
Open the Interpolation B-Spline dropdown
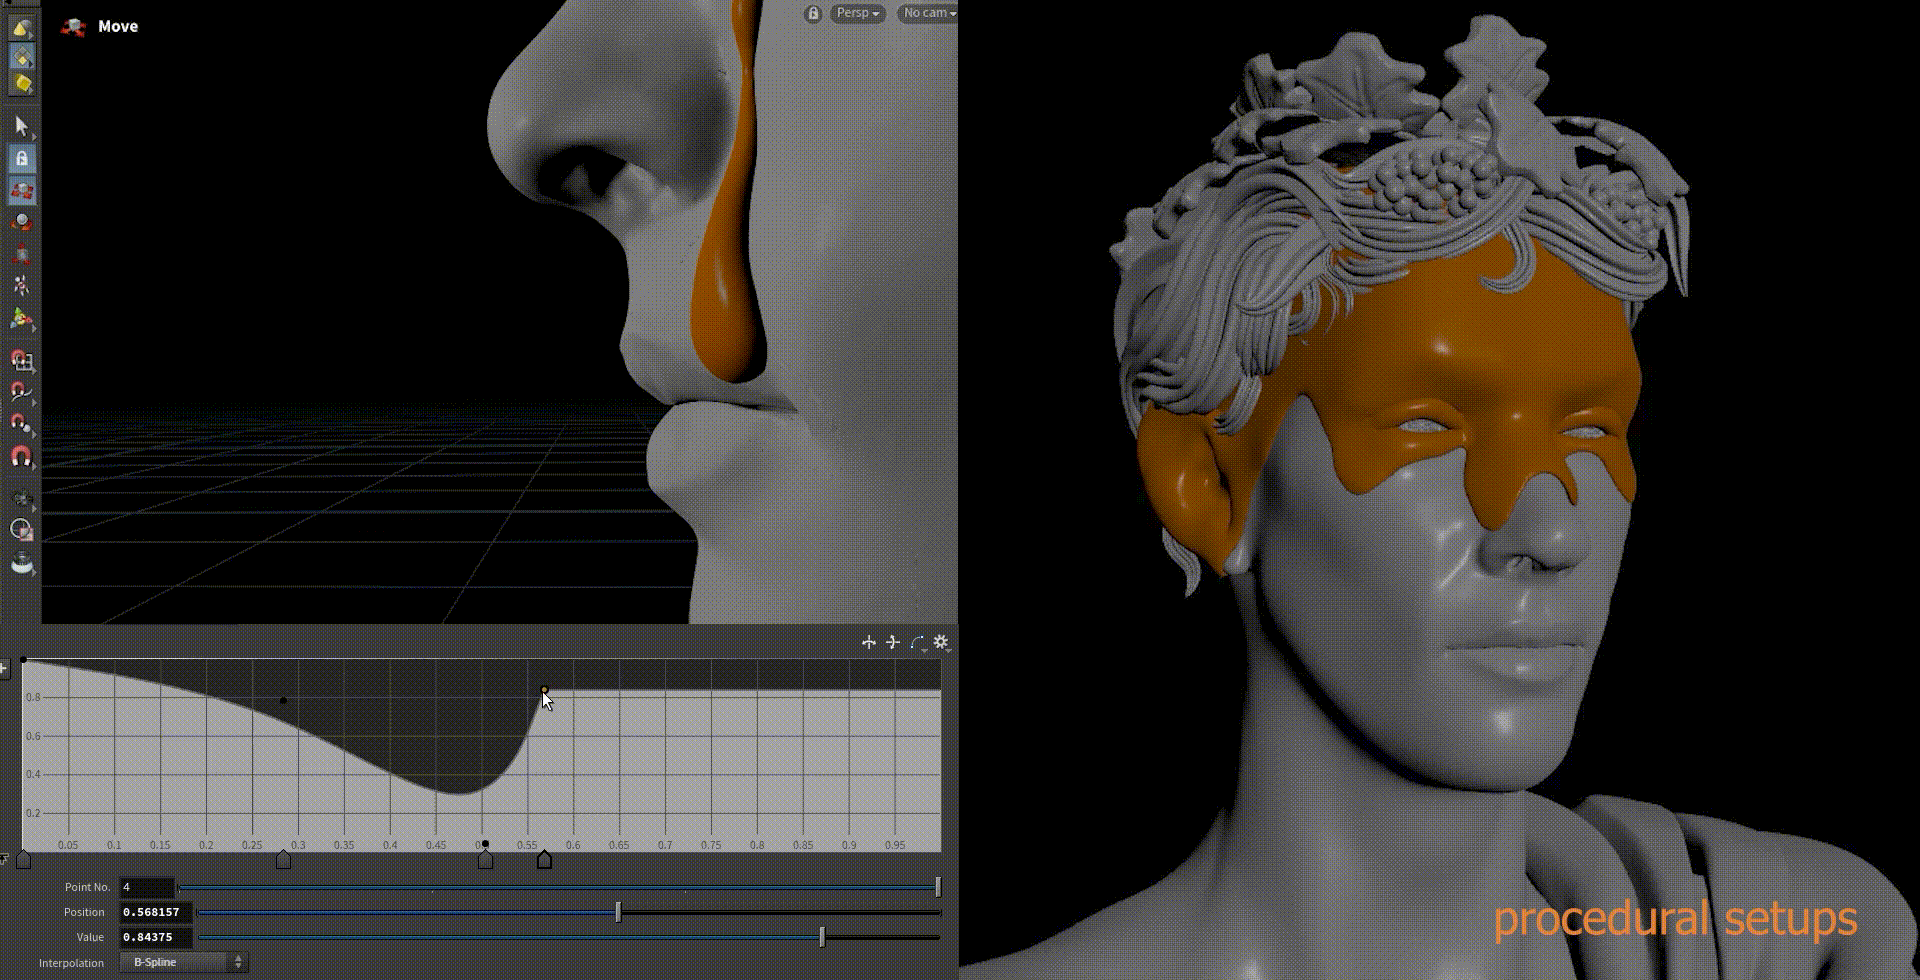[x=183, y=962]
